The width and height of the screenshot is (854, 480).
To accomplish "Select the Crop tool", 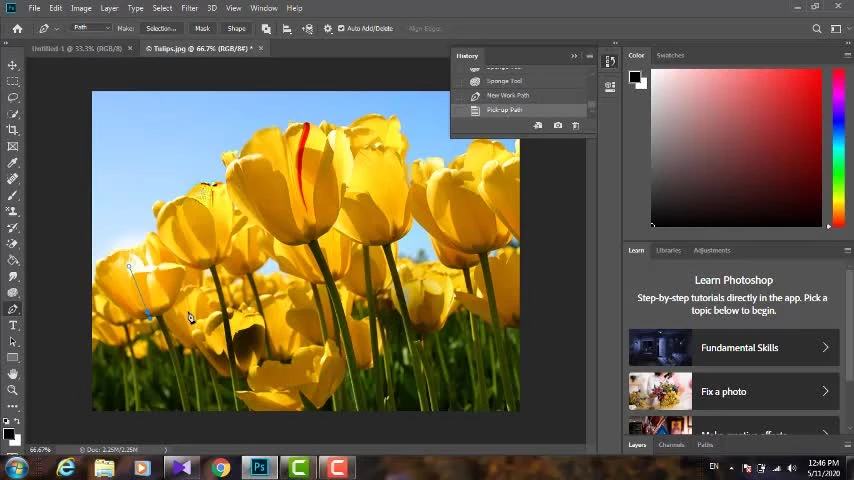I will 13,130.
